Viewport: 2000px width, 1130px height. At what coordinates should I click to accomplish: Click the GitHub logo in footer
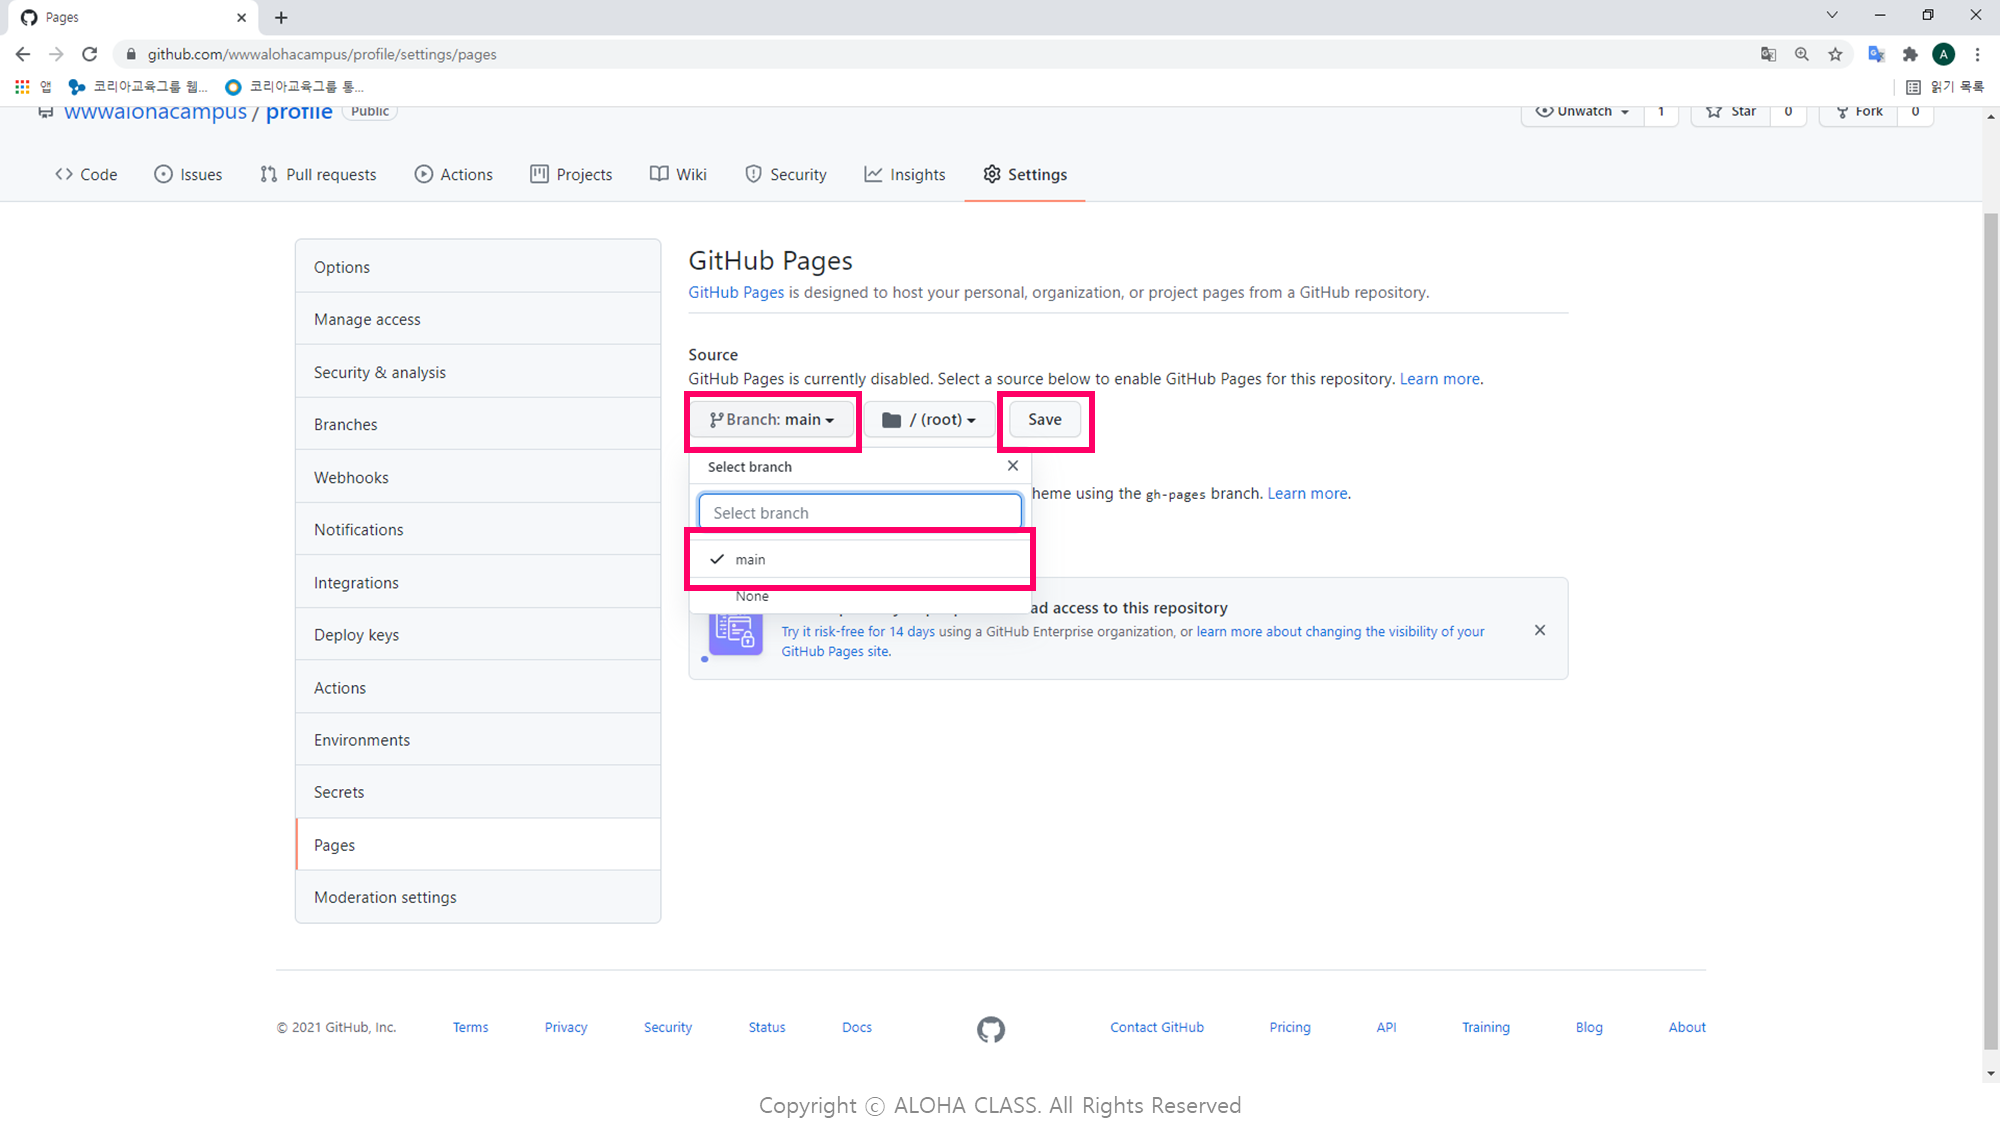point(991,1029)
